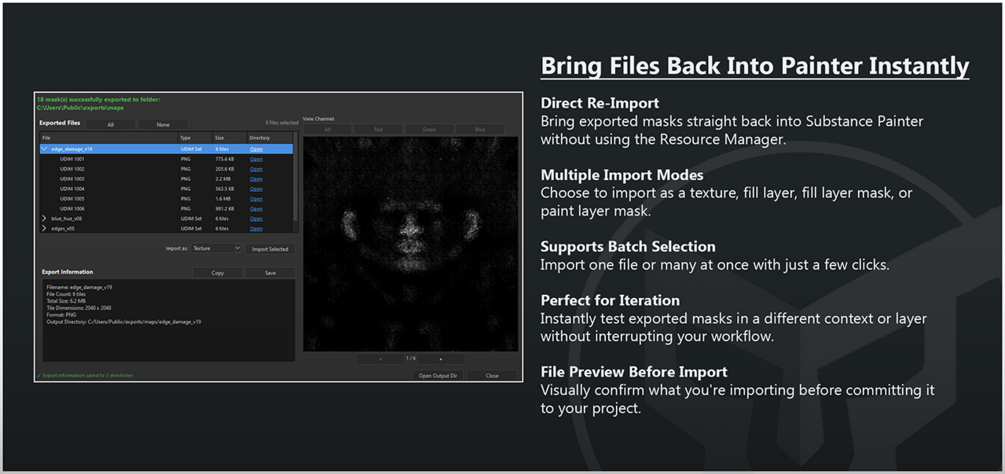Viewport: 1005px width, 474px height.
Task: View the Green channel only
Action: click(x=429, y=129)
